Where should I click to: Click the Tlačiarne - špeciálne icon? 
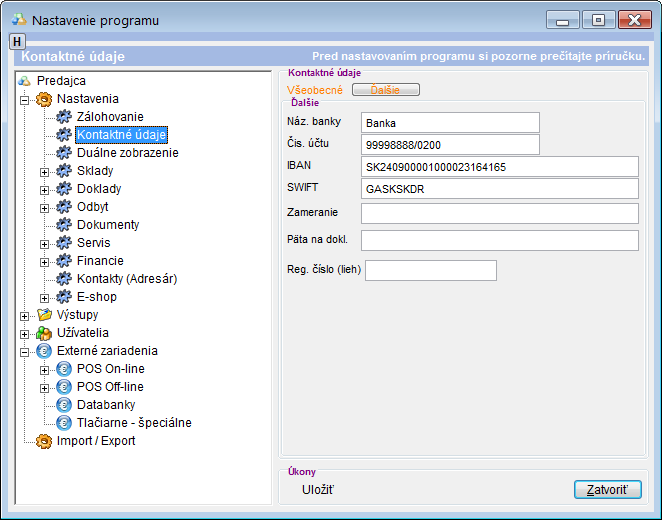click(64, 423)
